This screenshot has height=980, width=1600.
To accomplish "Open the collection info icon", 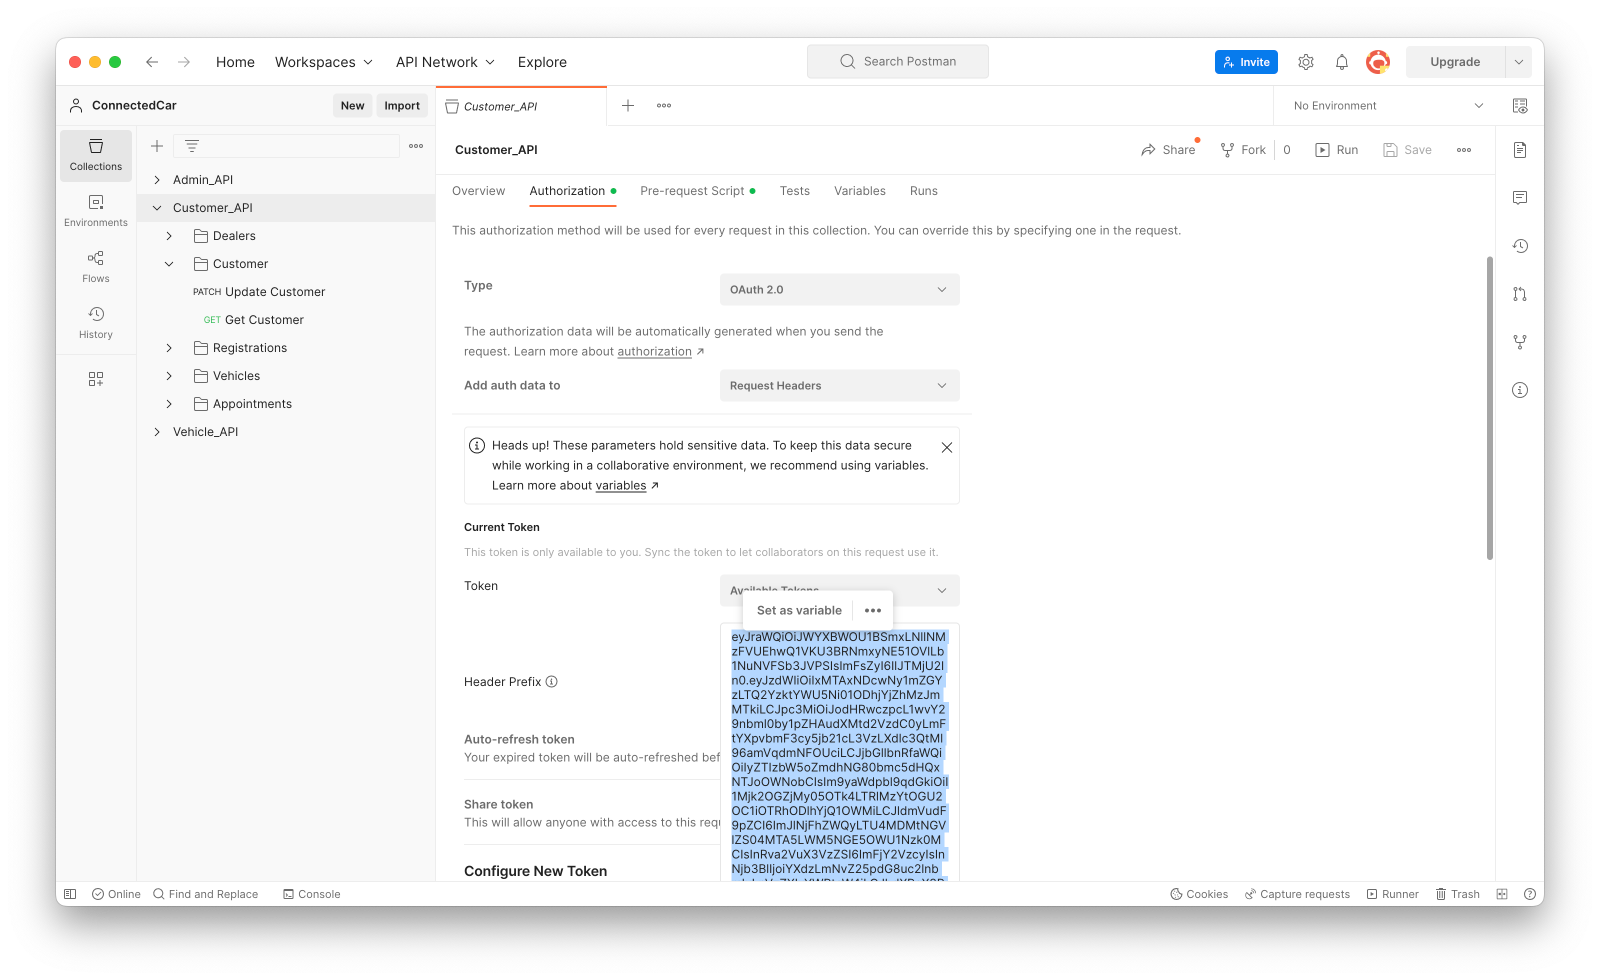I will [1520, 390].
